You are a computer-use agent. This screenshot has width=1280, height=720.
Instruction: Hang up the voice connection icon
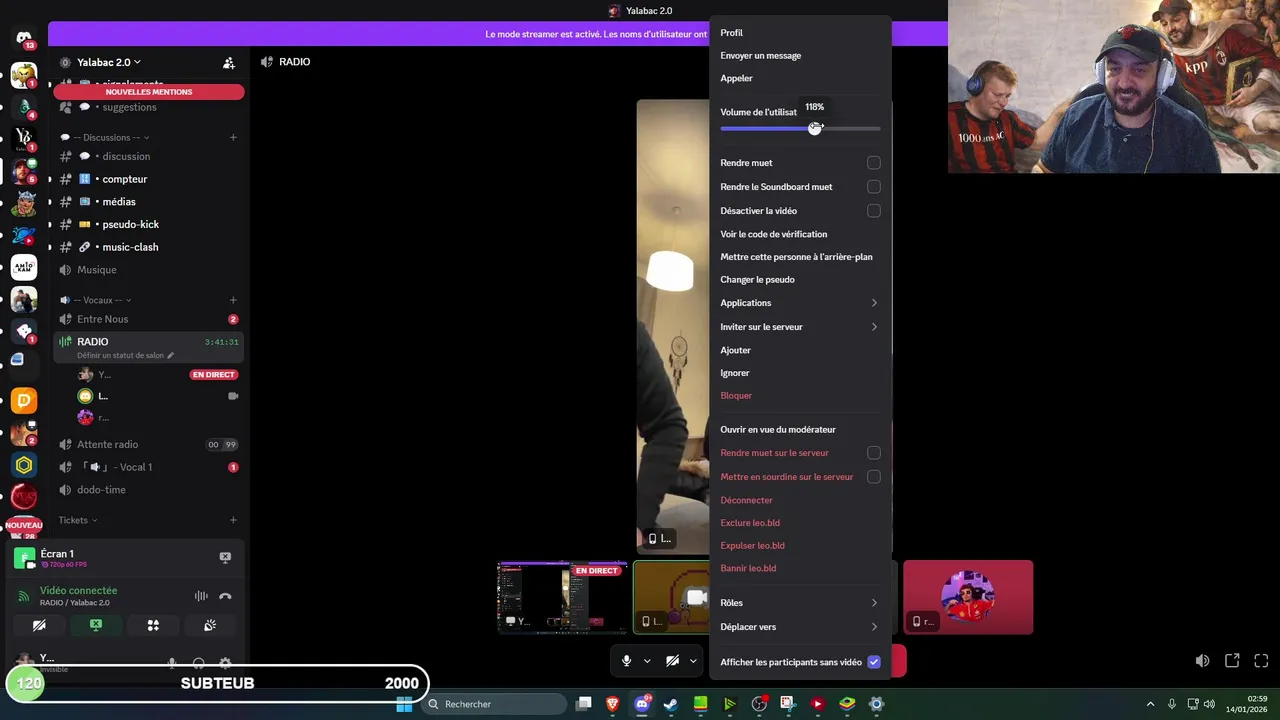(225, 596)
